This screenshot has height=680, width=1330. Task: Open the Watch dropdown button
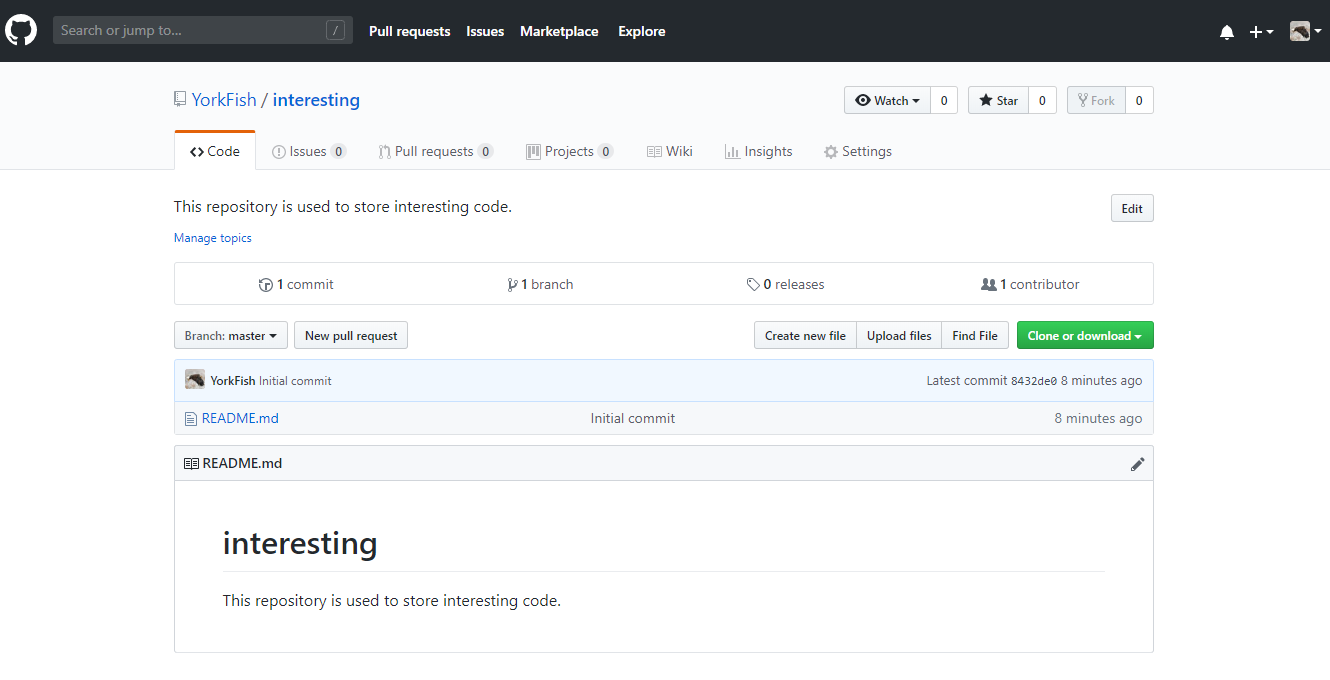[x=887, y=100]
